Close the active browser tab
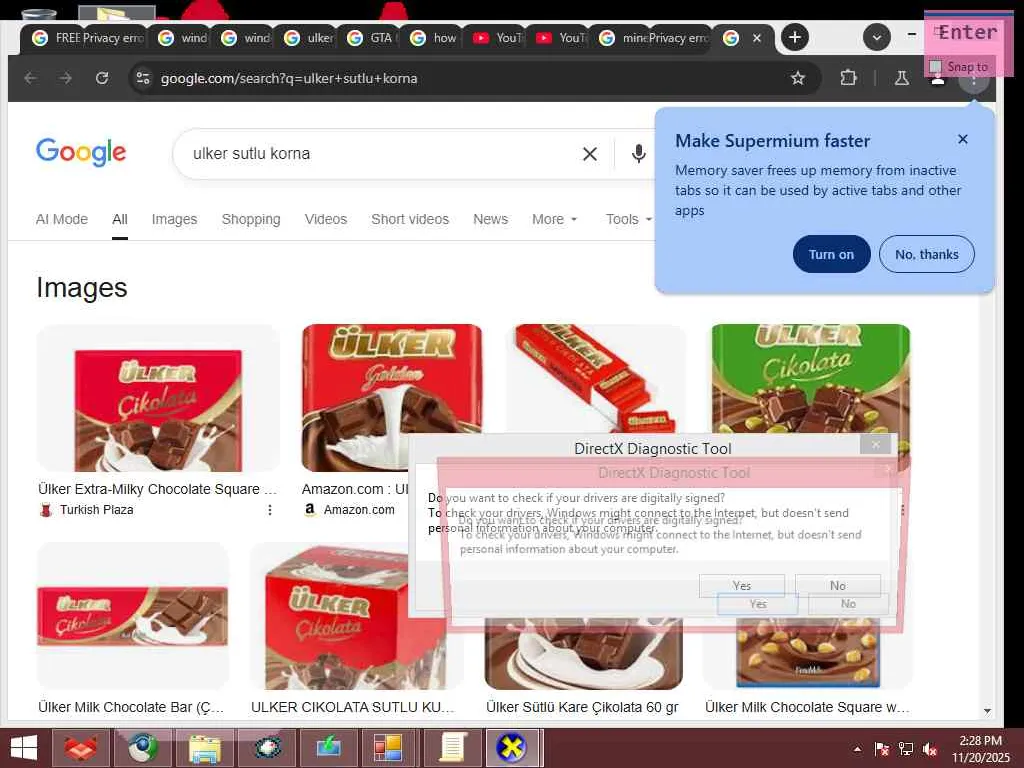This screenshot has width=1024, height=768. [x=757, y=38]
